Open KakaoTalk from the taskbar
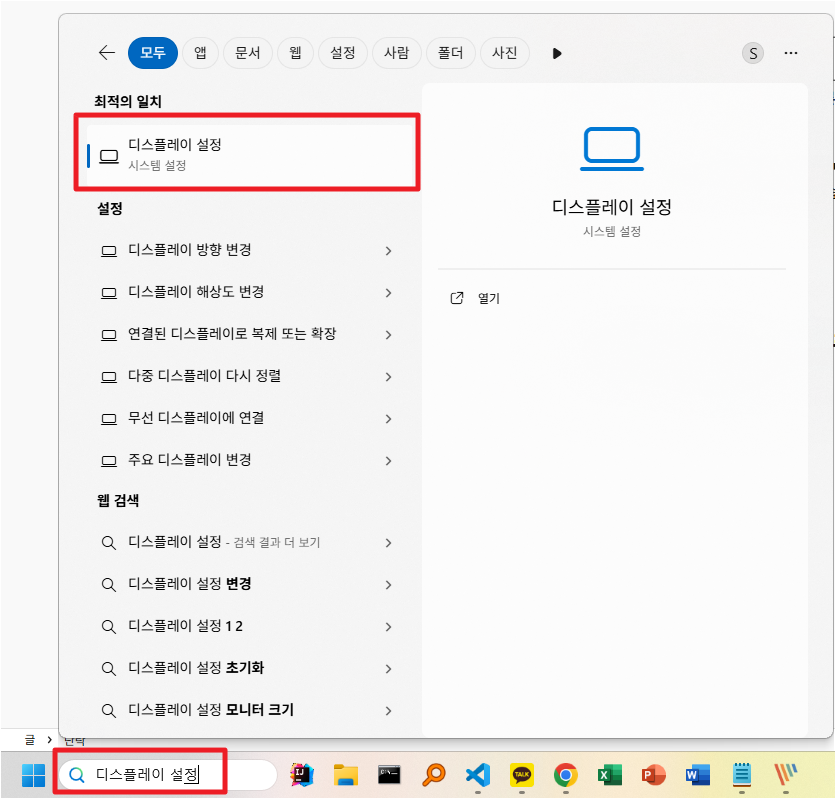 tap(521, 775)
